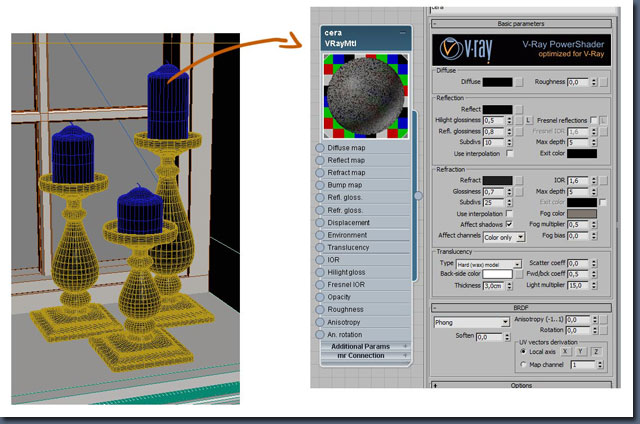Toggle Use interpolation under Reflection
This screenshot has height=424, width=640.
point(509,153)
